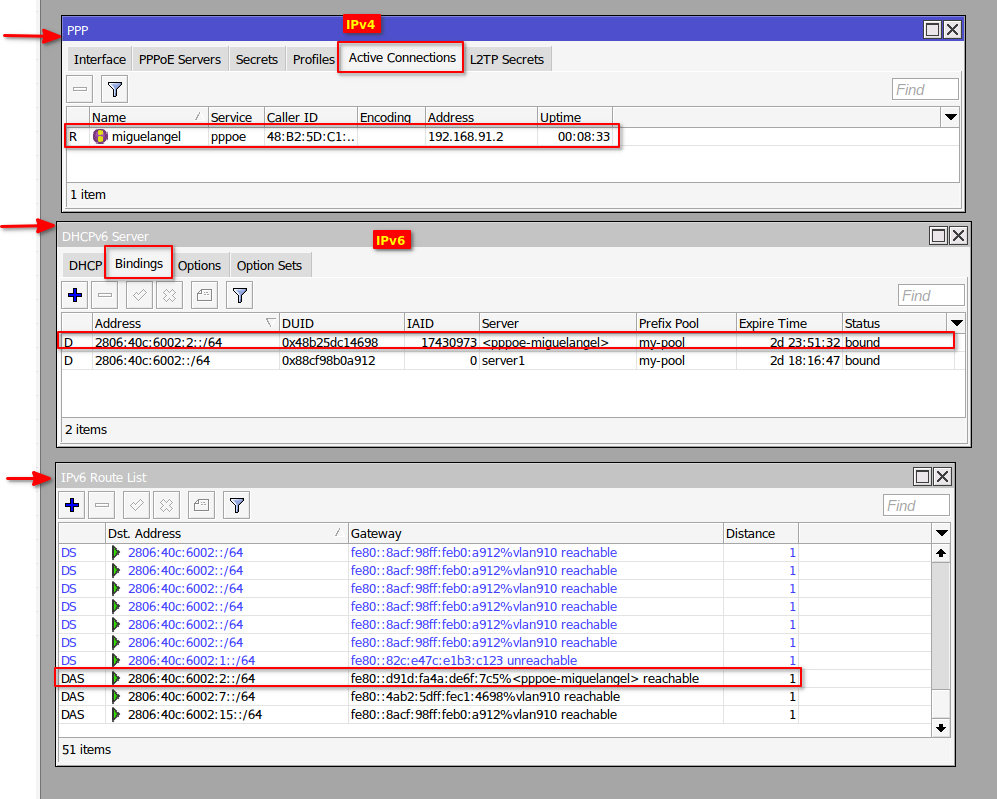Open the Option Sets tab
This screenshot has height=799, width=997.
269,265
